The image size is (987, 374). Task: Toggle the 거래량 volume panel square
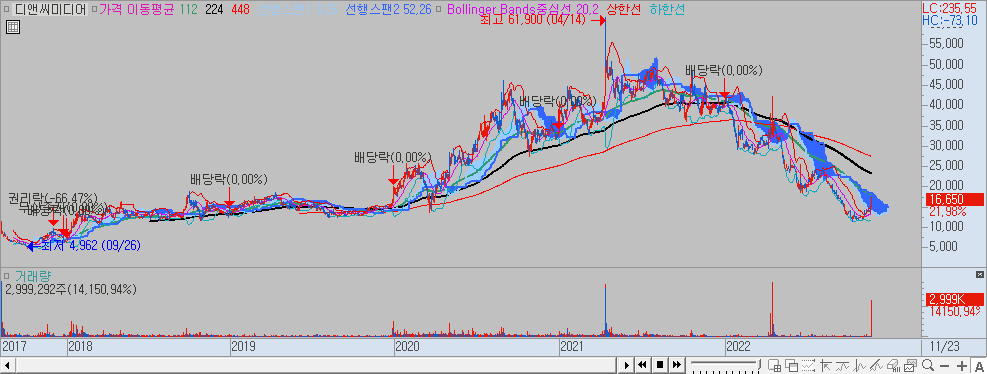click(x=6, y=276)
